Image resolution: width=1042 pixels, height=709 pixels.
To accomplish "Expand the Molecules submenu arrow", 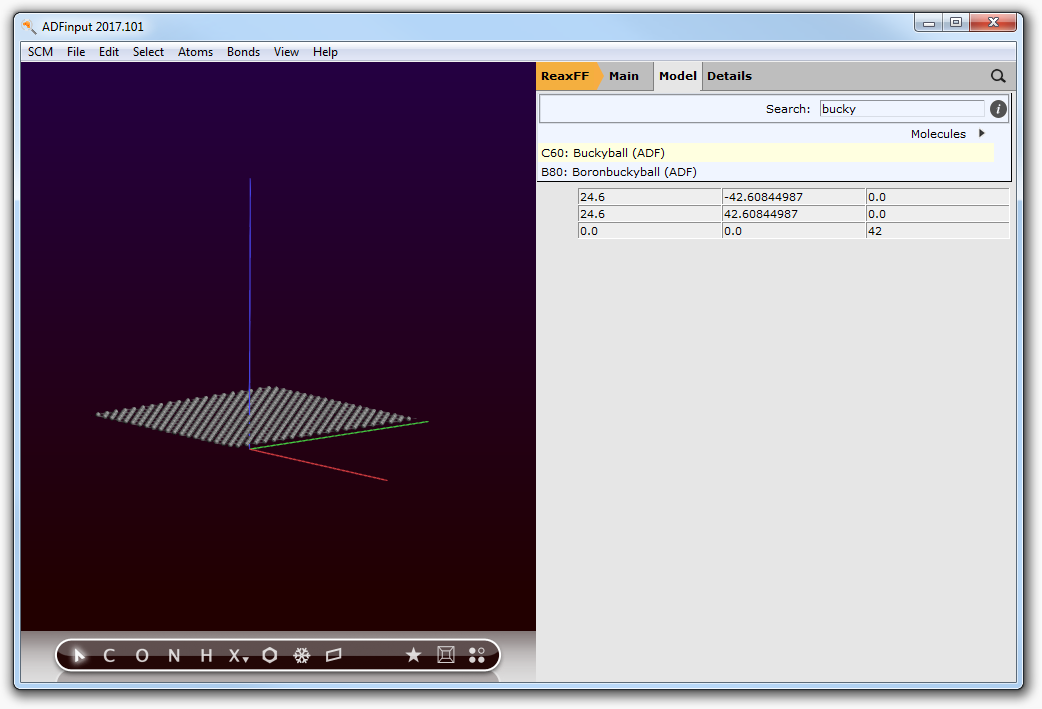I will point(982,134).
